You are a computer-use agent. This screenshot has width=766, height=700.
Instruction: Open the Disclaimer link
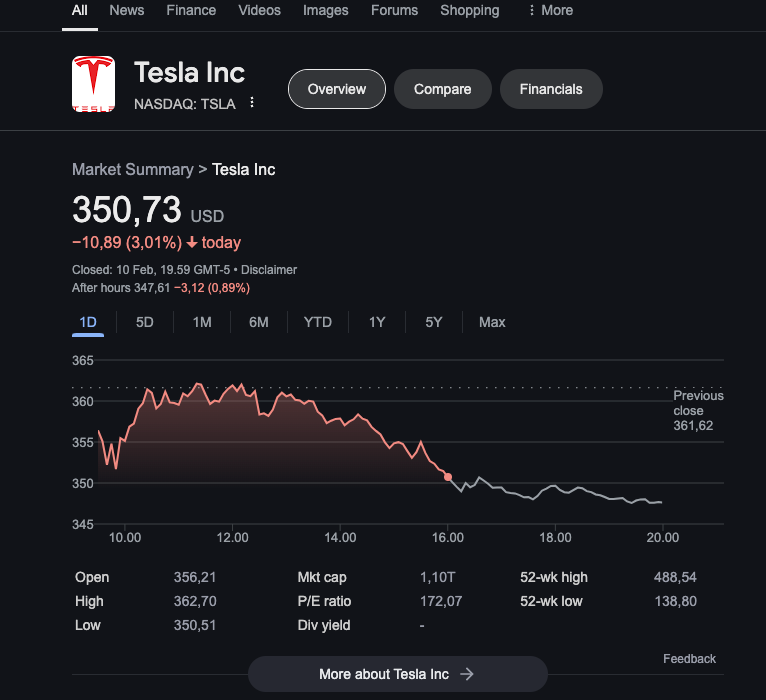(269, 270)
